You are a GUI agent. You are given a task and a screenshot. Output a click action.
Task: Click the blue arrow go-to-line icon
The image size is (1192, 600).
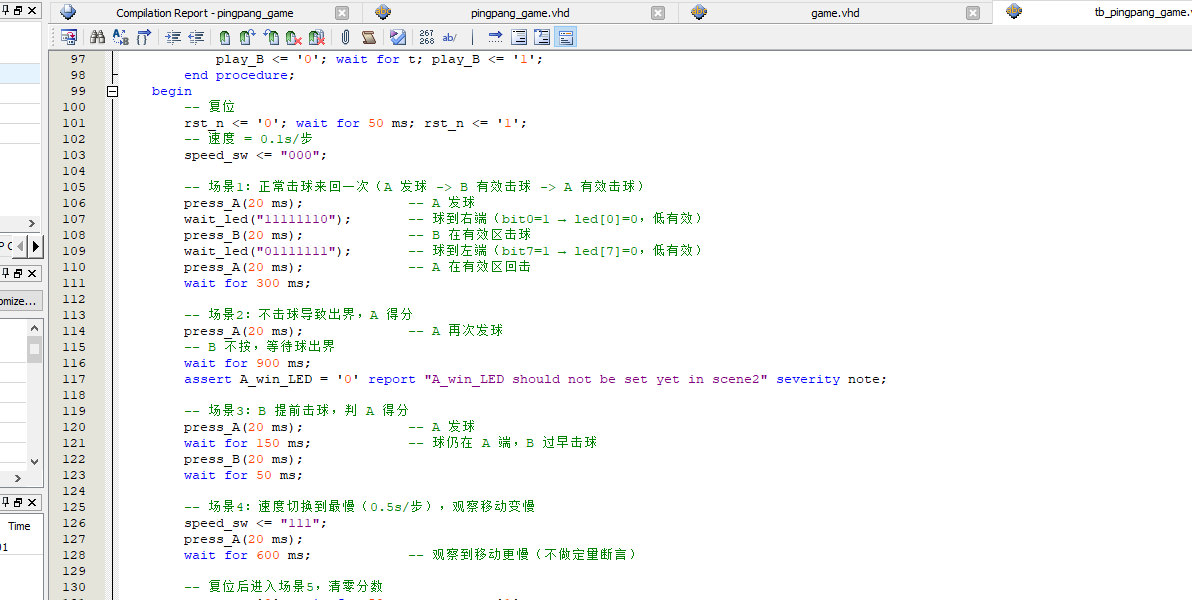(x=495, y=37)
